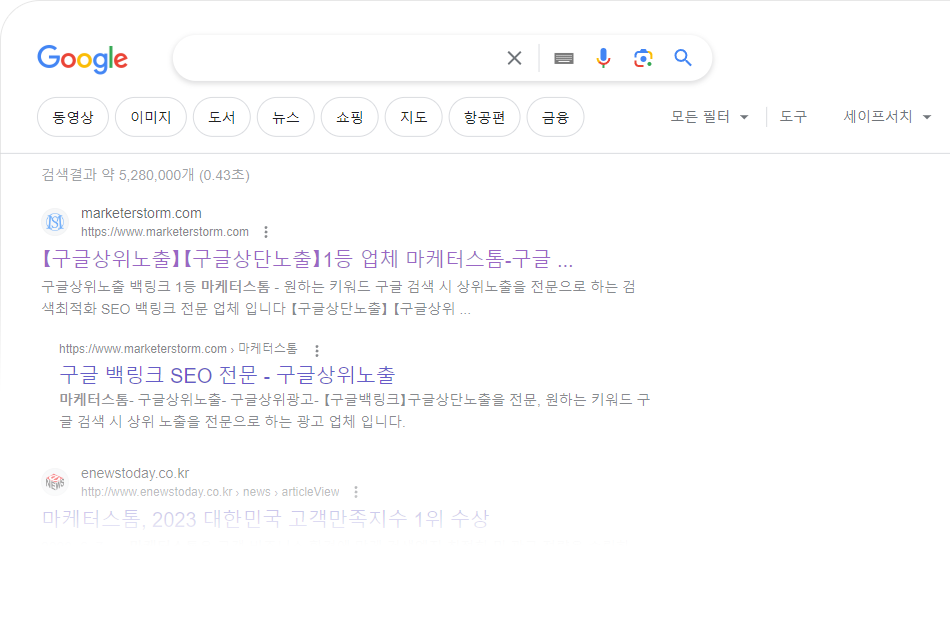Open Google Lens image search
The width and height of the screenshot is (950, 640).
(643, 58)
